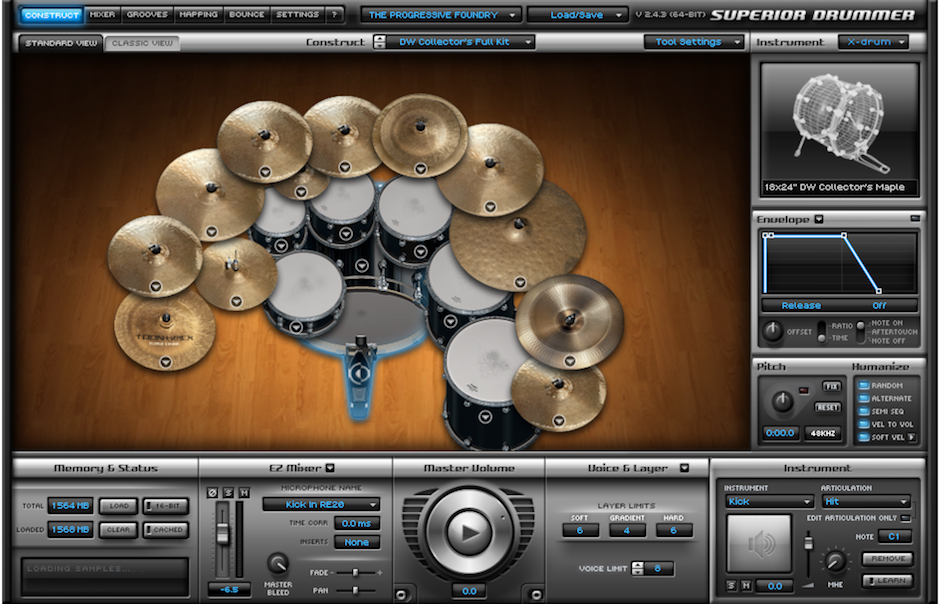Image resolution: width=940 pixels, height=604 pixels.
Task: Click the pitch Reset button
Action: click(828, 407)
